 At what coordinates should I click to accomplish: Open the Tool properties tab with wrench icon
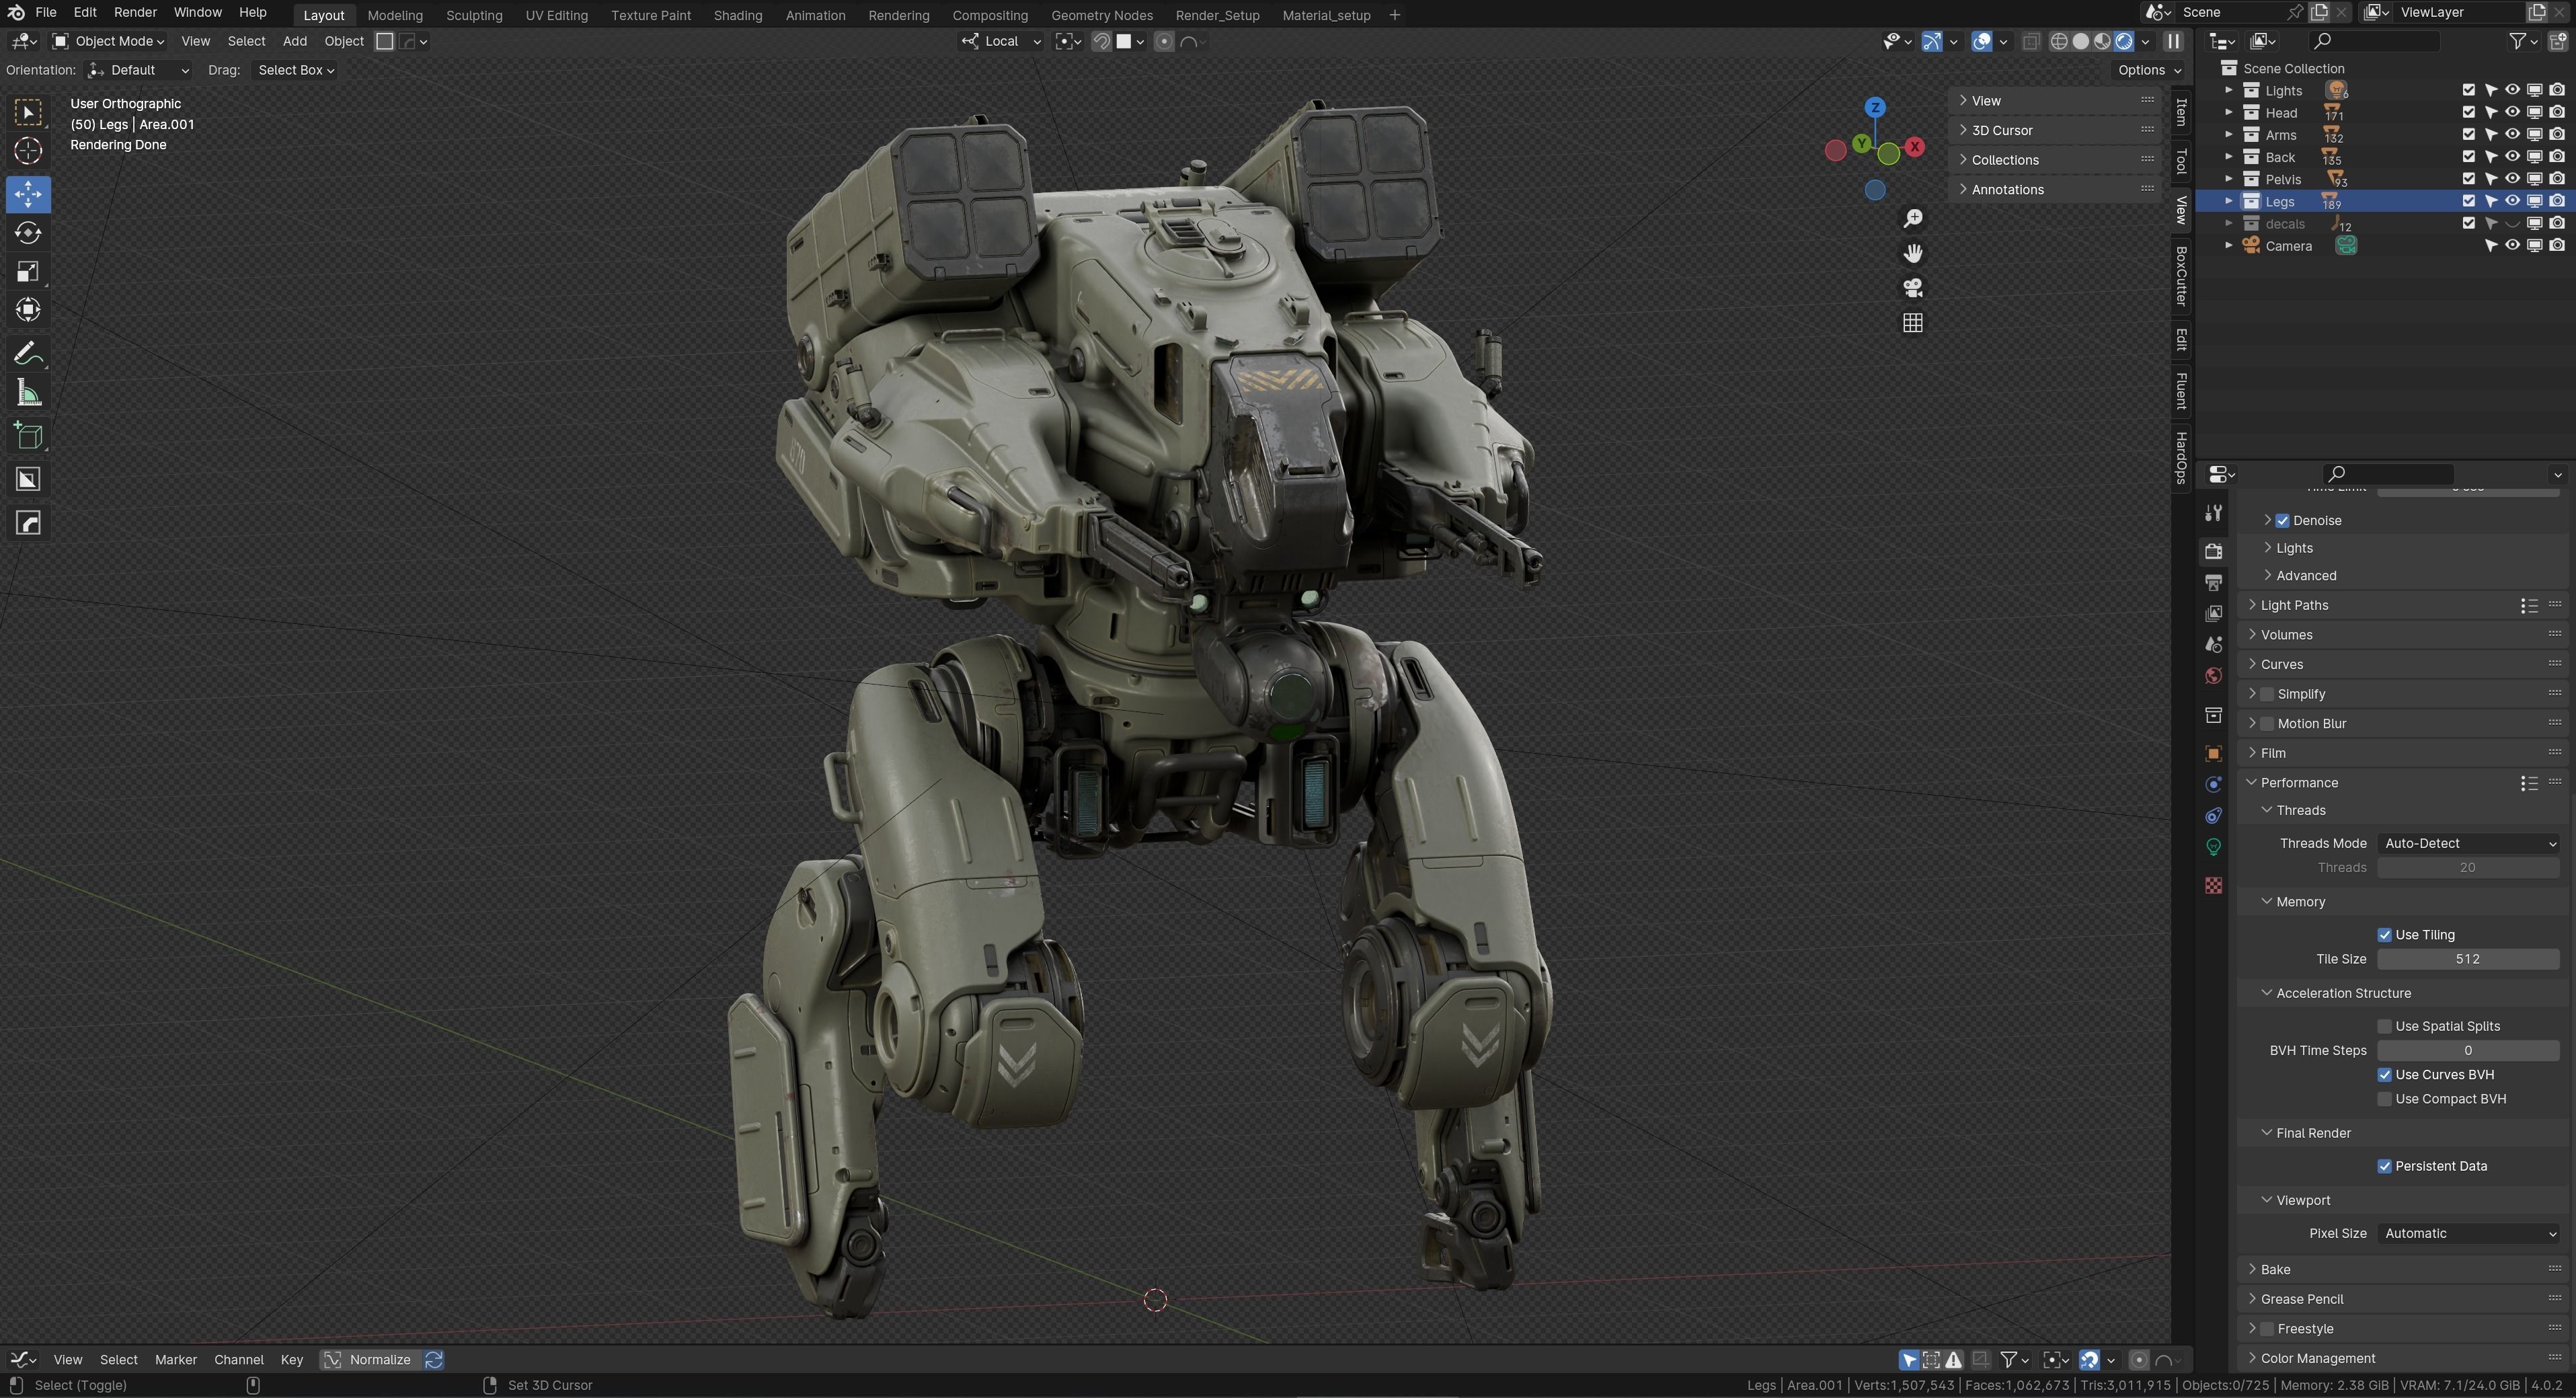click(2213, 513)
